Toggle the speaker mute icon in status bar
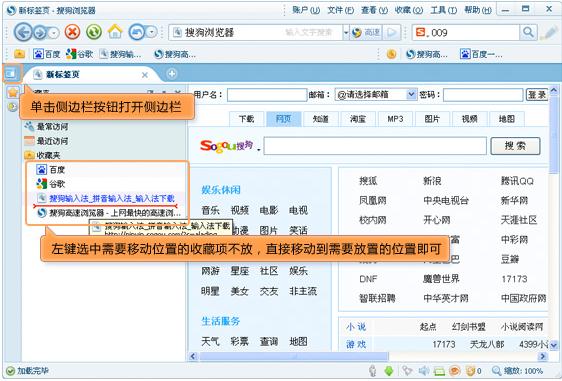The height and width of the screenshot is (381, 562). 424,371
